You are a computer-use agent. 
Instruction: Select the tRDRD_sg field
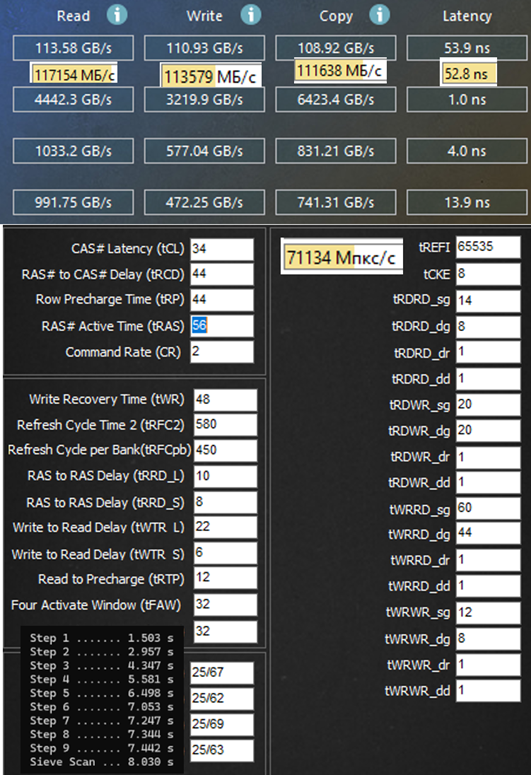(x=487, y=301)
